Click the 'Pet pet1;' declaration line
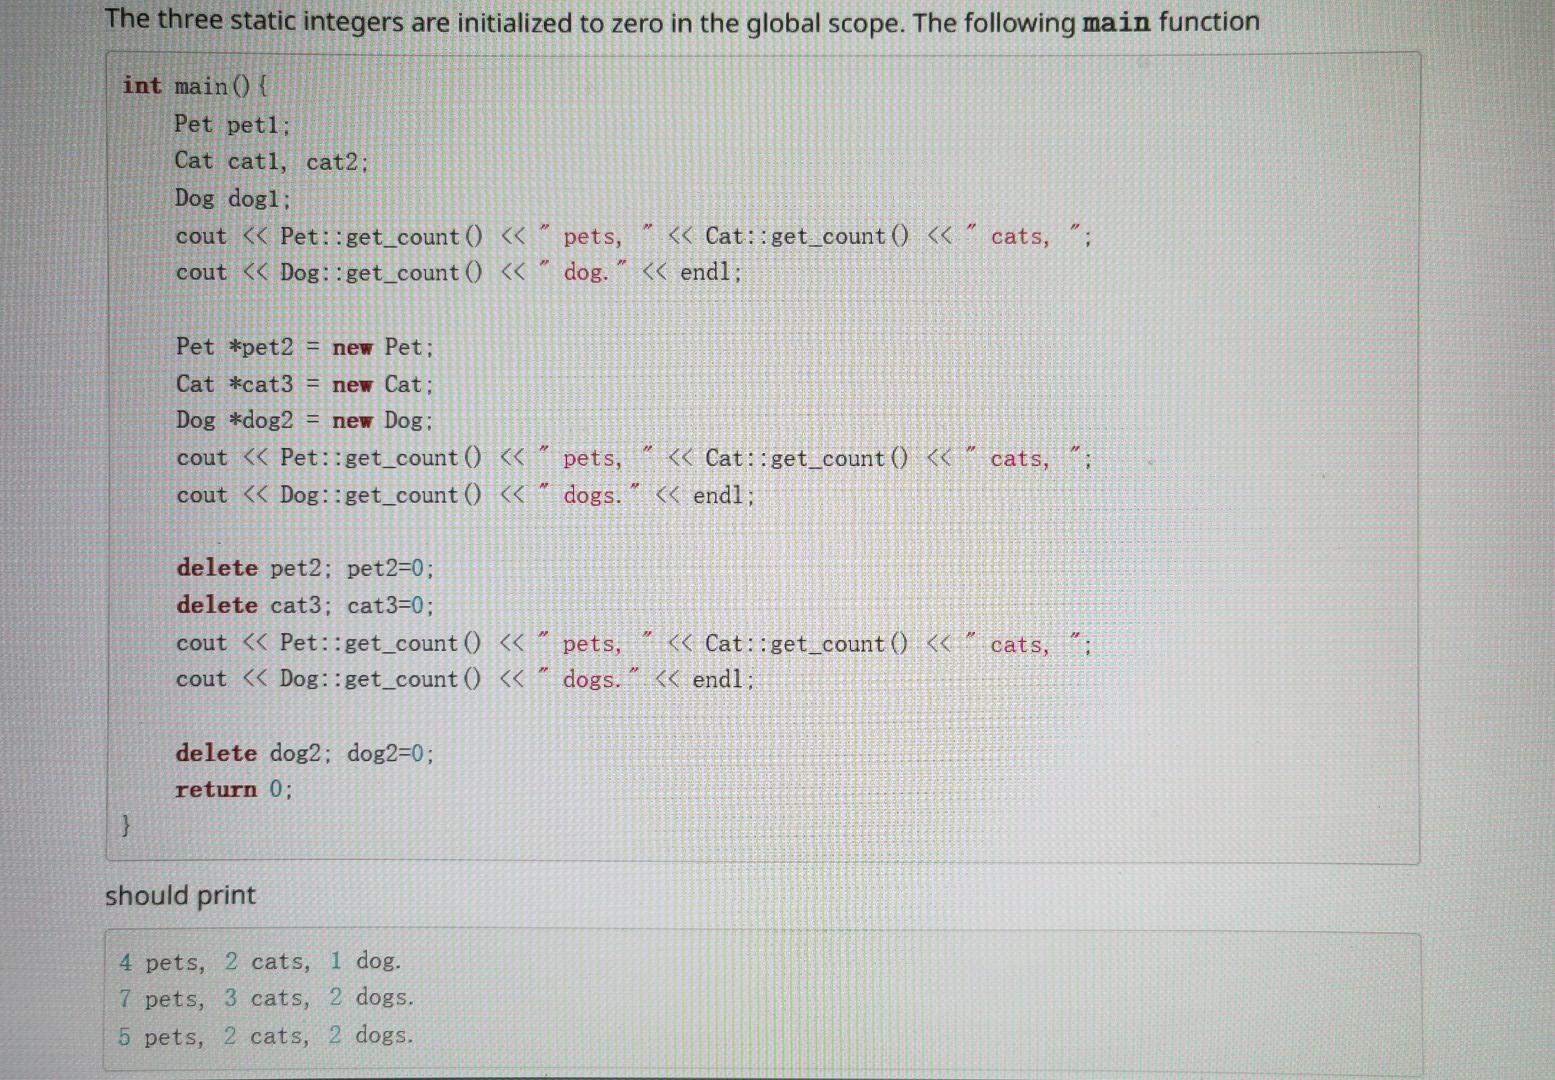Image resolution: width=1555 pixels, height=1080 pixels. point(232,124)
